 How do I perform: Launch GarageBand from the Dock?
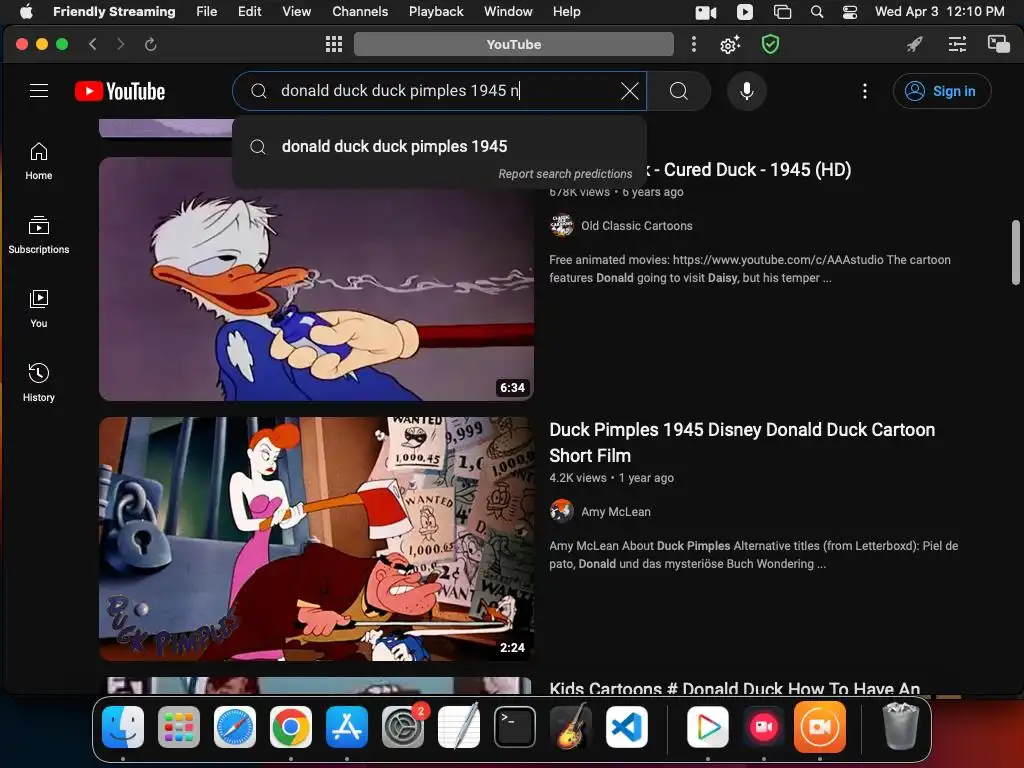(x=571, y=727)
